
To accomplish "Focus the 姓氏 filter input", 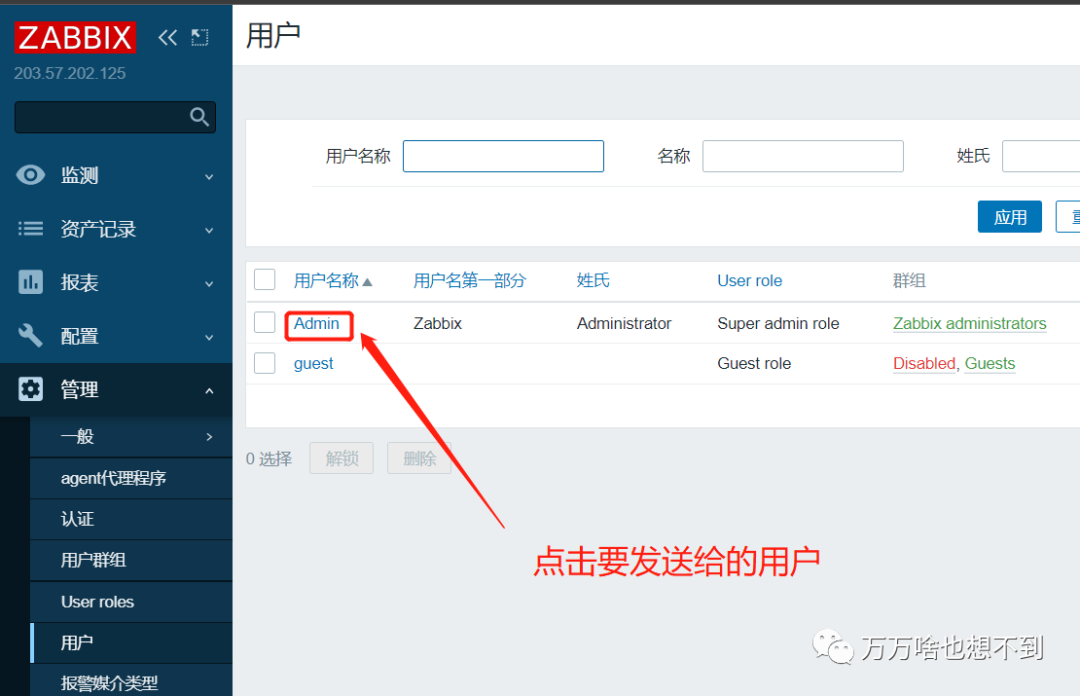I will tap(1041, 156).
